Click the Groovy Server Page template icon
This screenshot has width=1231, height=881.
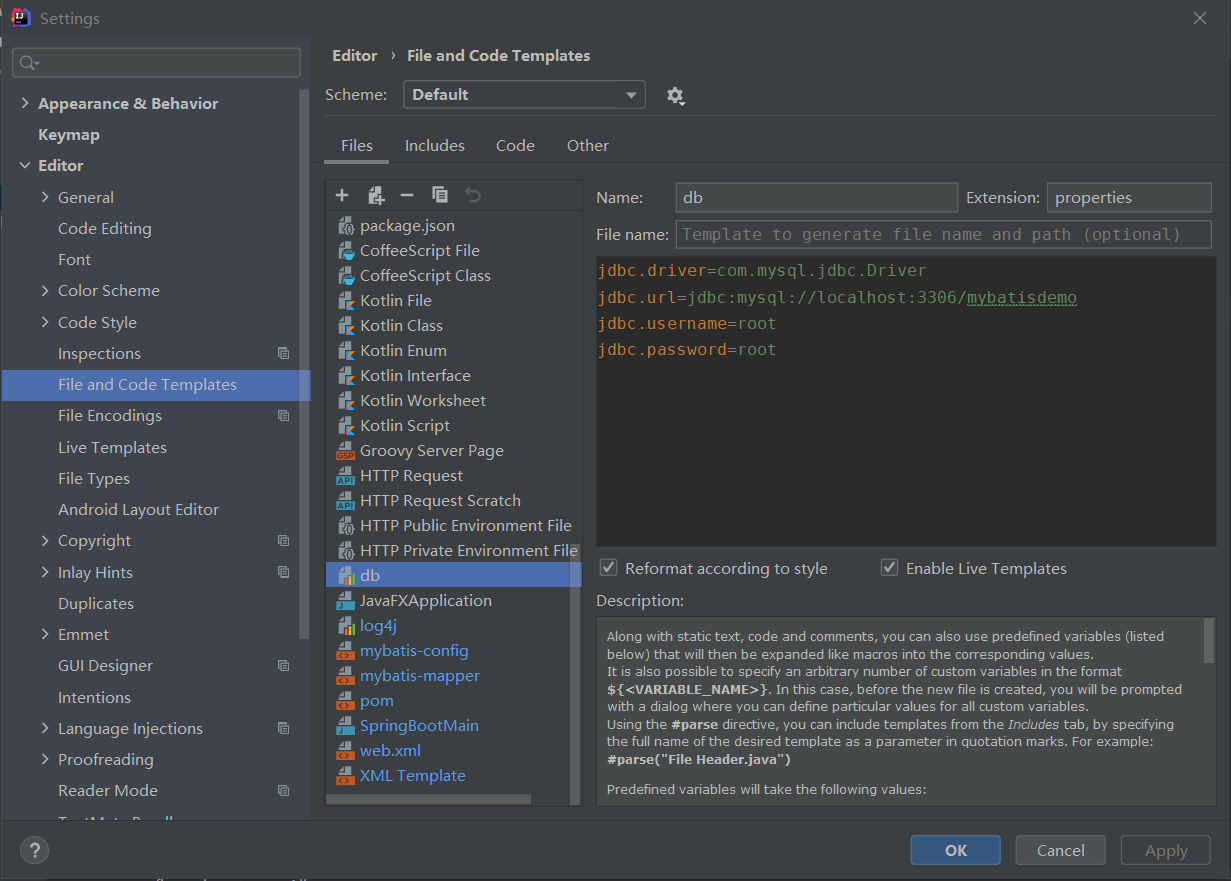point(345,451)
